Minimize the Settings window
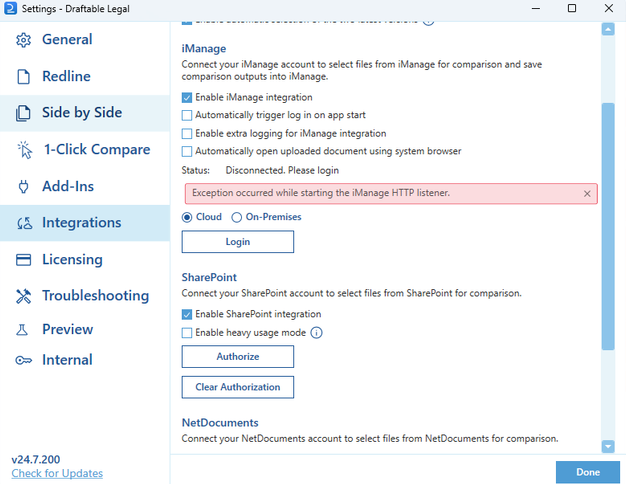626x484 pixels. click(536, 8)
